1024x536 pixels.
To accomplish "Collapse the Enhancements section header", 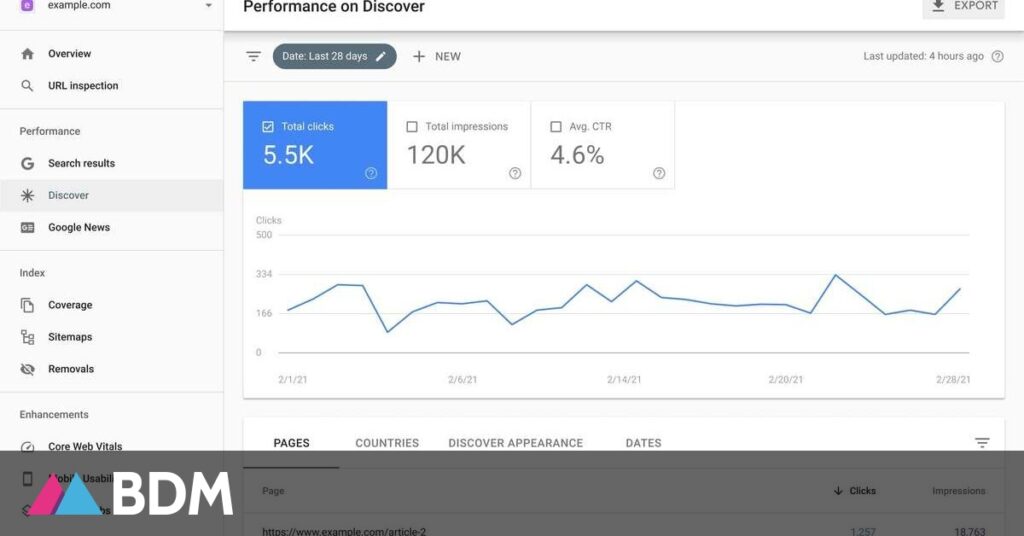I will [x=54, y=415].
